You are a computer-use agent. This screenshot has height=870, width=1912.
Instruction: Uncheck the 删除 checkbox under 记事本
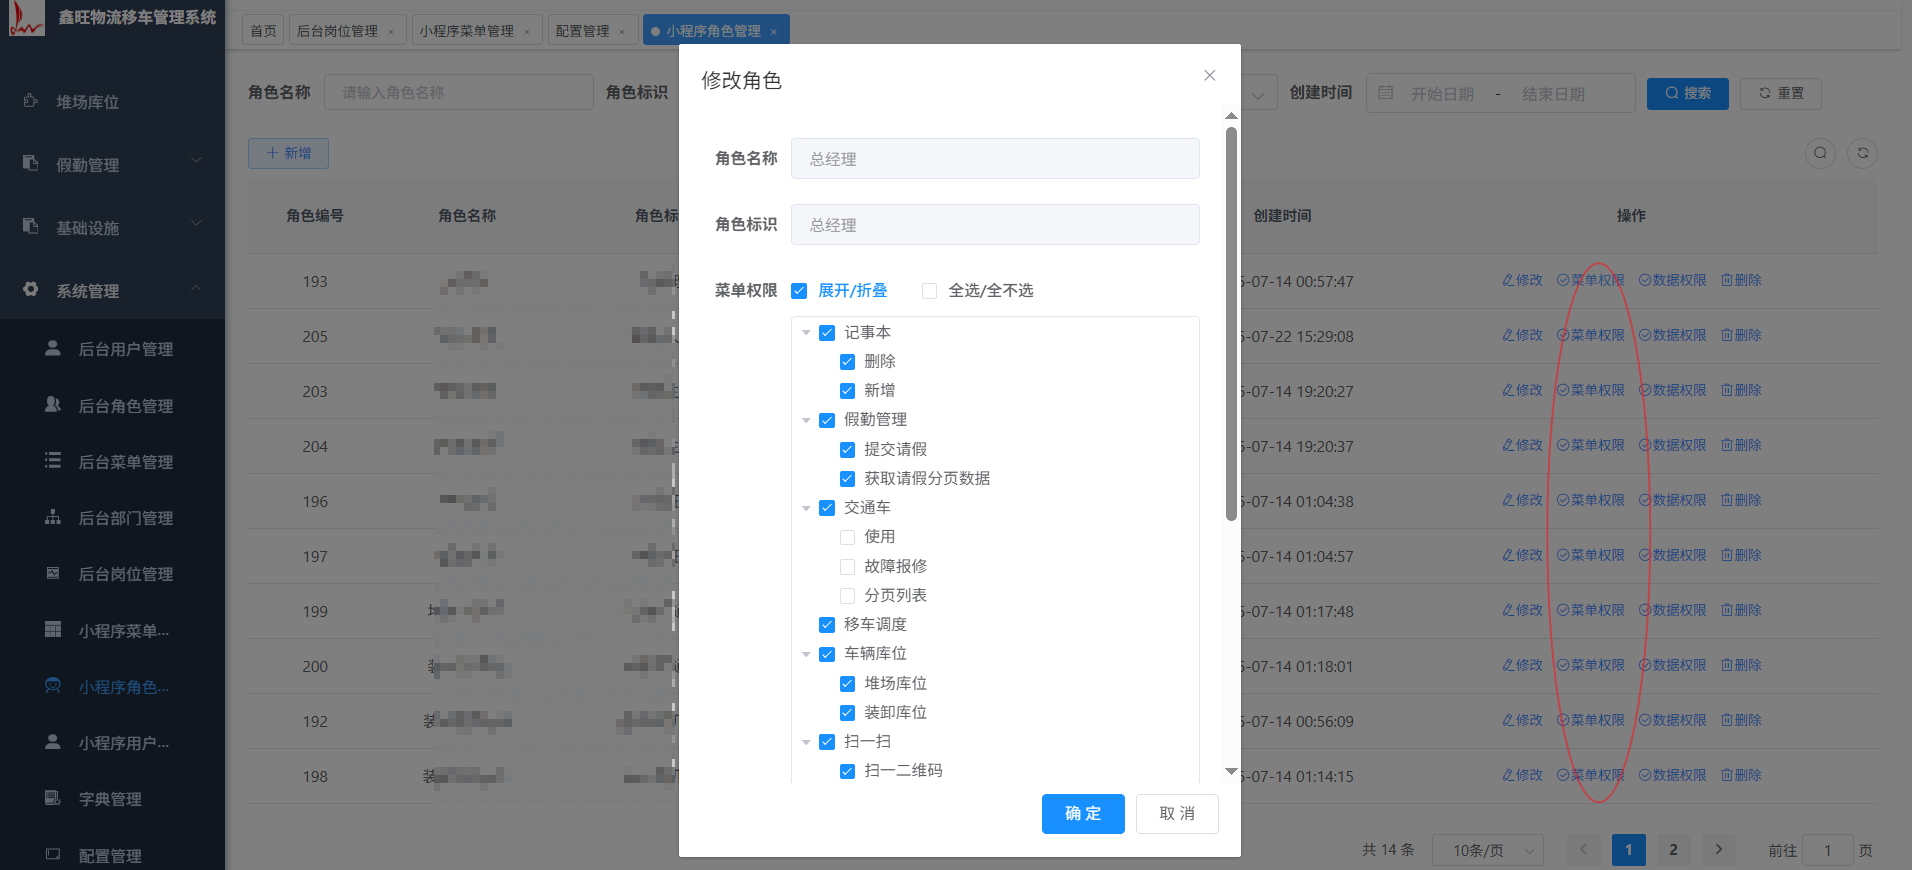tap(847, 362)
